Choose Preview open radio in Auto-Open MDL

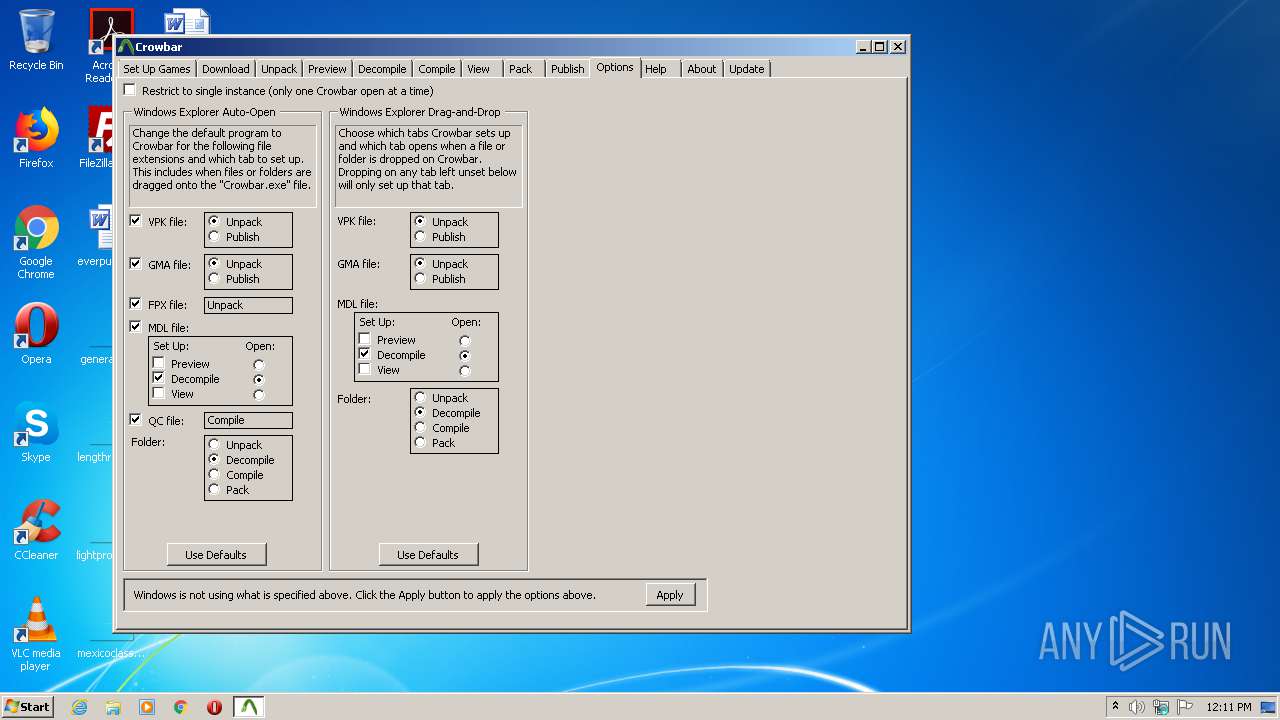(x=259, y=365)
